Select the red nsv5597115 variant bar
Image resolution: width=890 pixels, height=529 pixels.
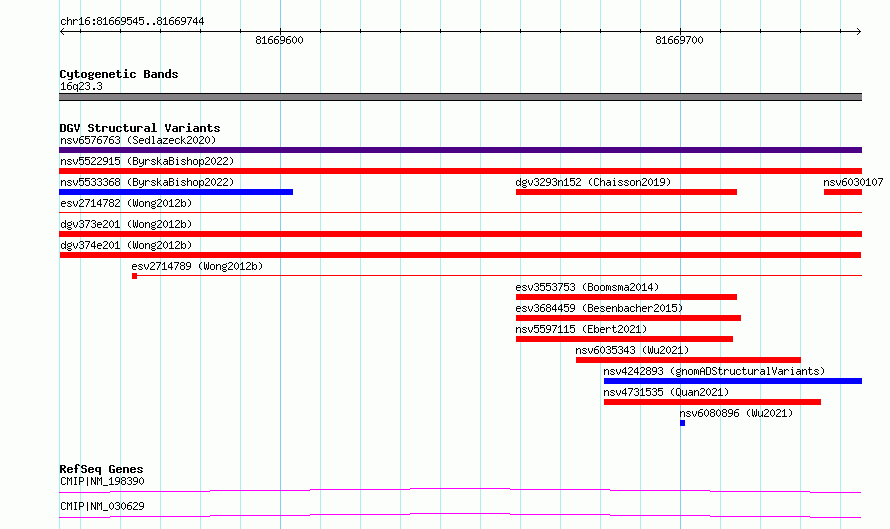[x=624, y=339]
